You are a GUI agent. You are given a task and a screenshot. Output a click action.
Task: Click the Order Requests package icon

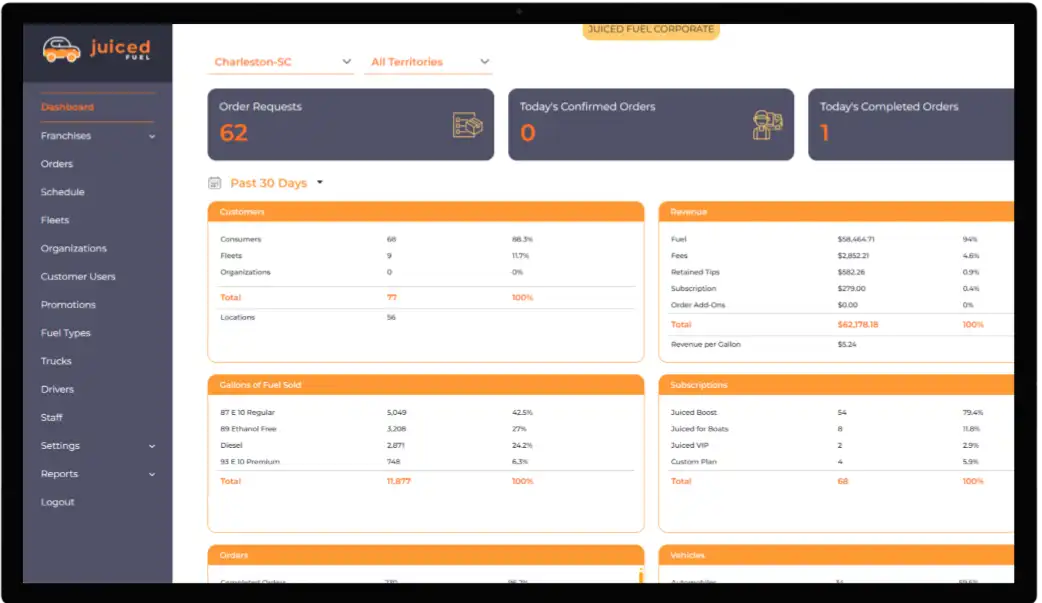(x=468, y=124)
